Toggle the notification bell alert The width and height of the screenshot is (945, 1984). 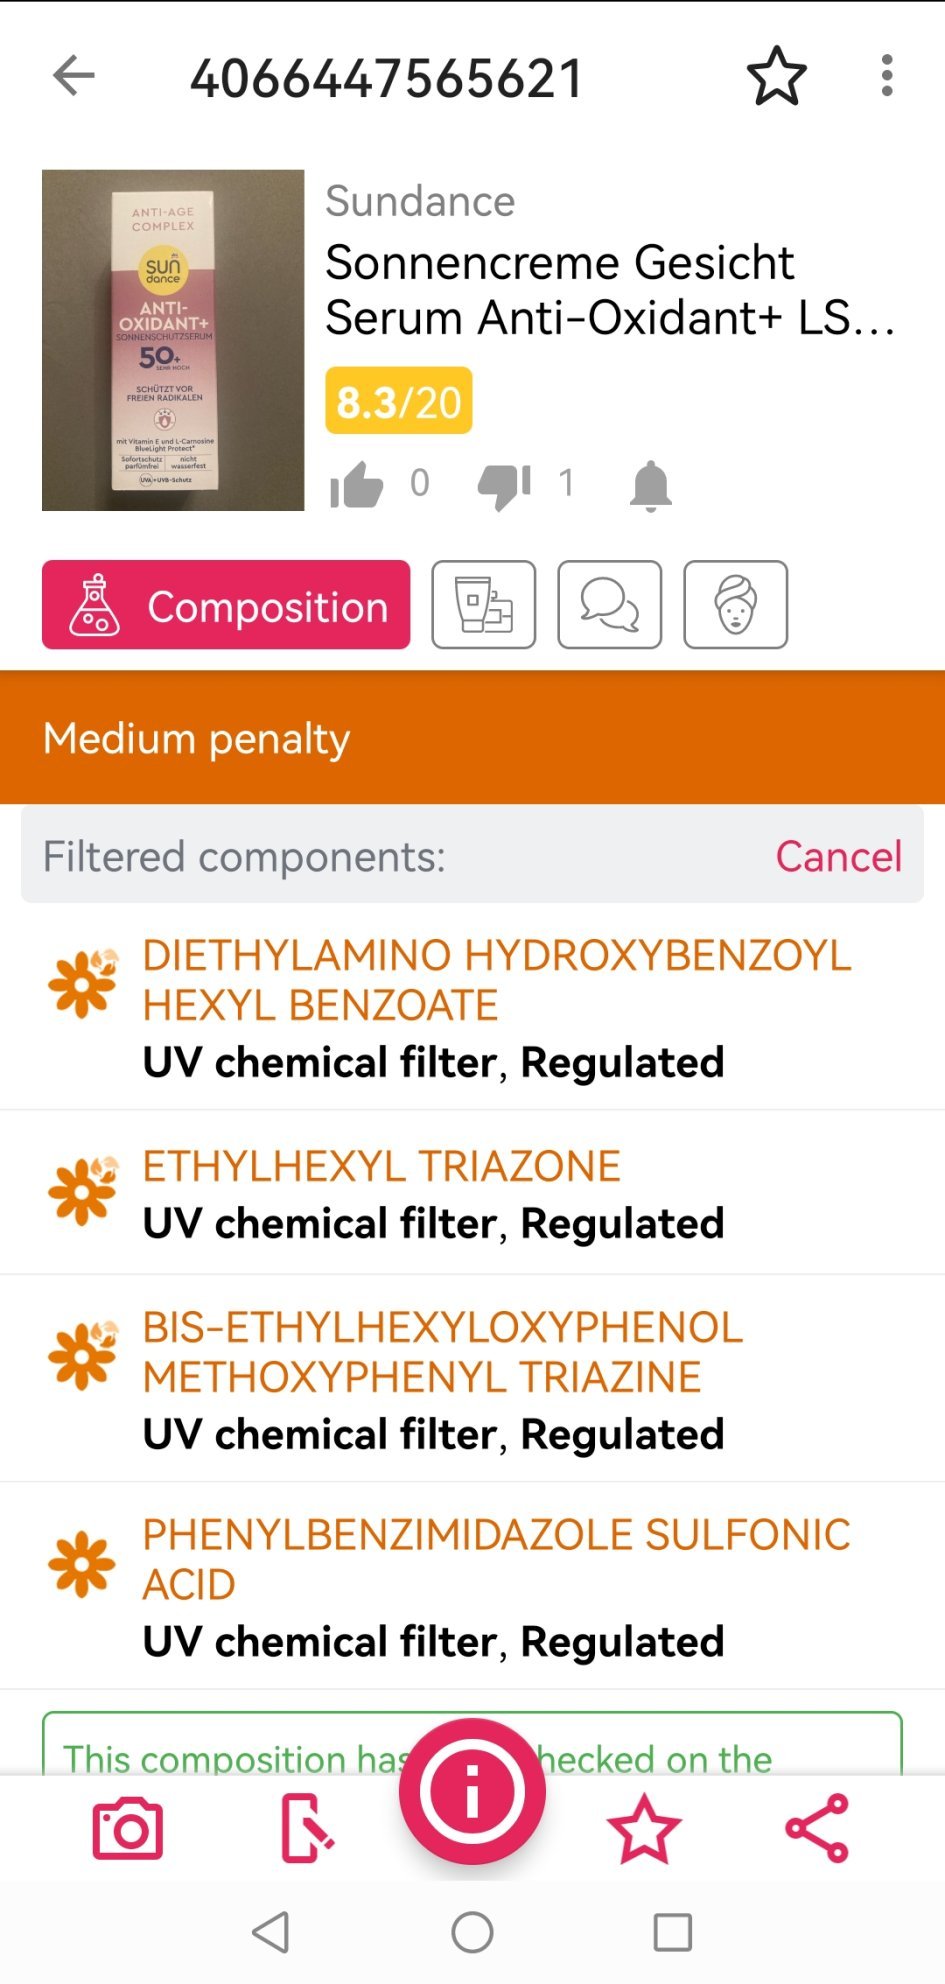pos(650,485)
